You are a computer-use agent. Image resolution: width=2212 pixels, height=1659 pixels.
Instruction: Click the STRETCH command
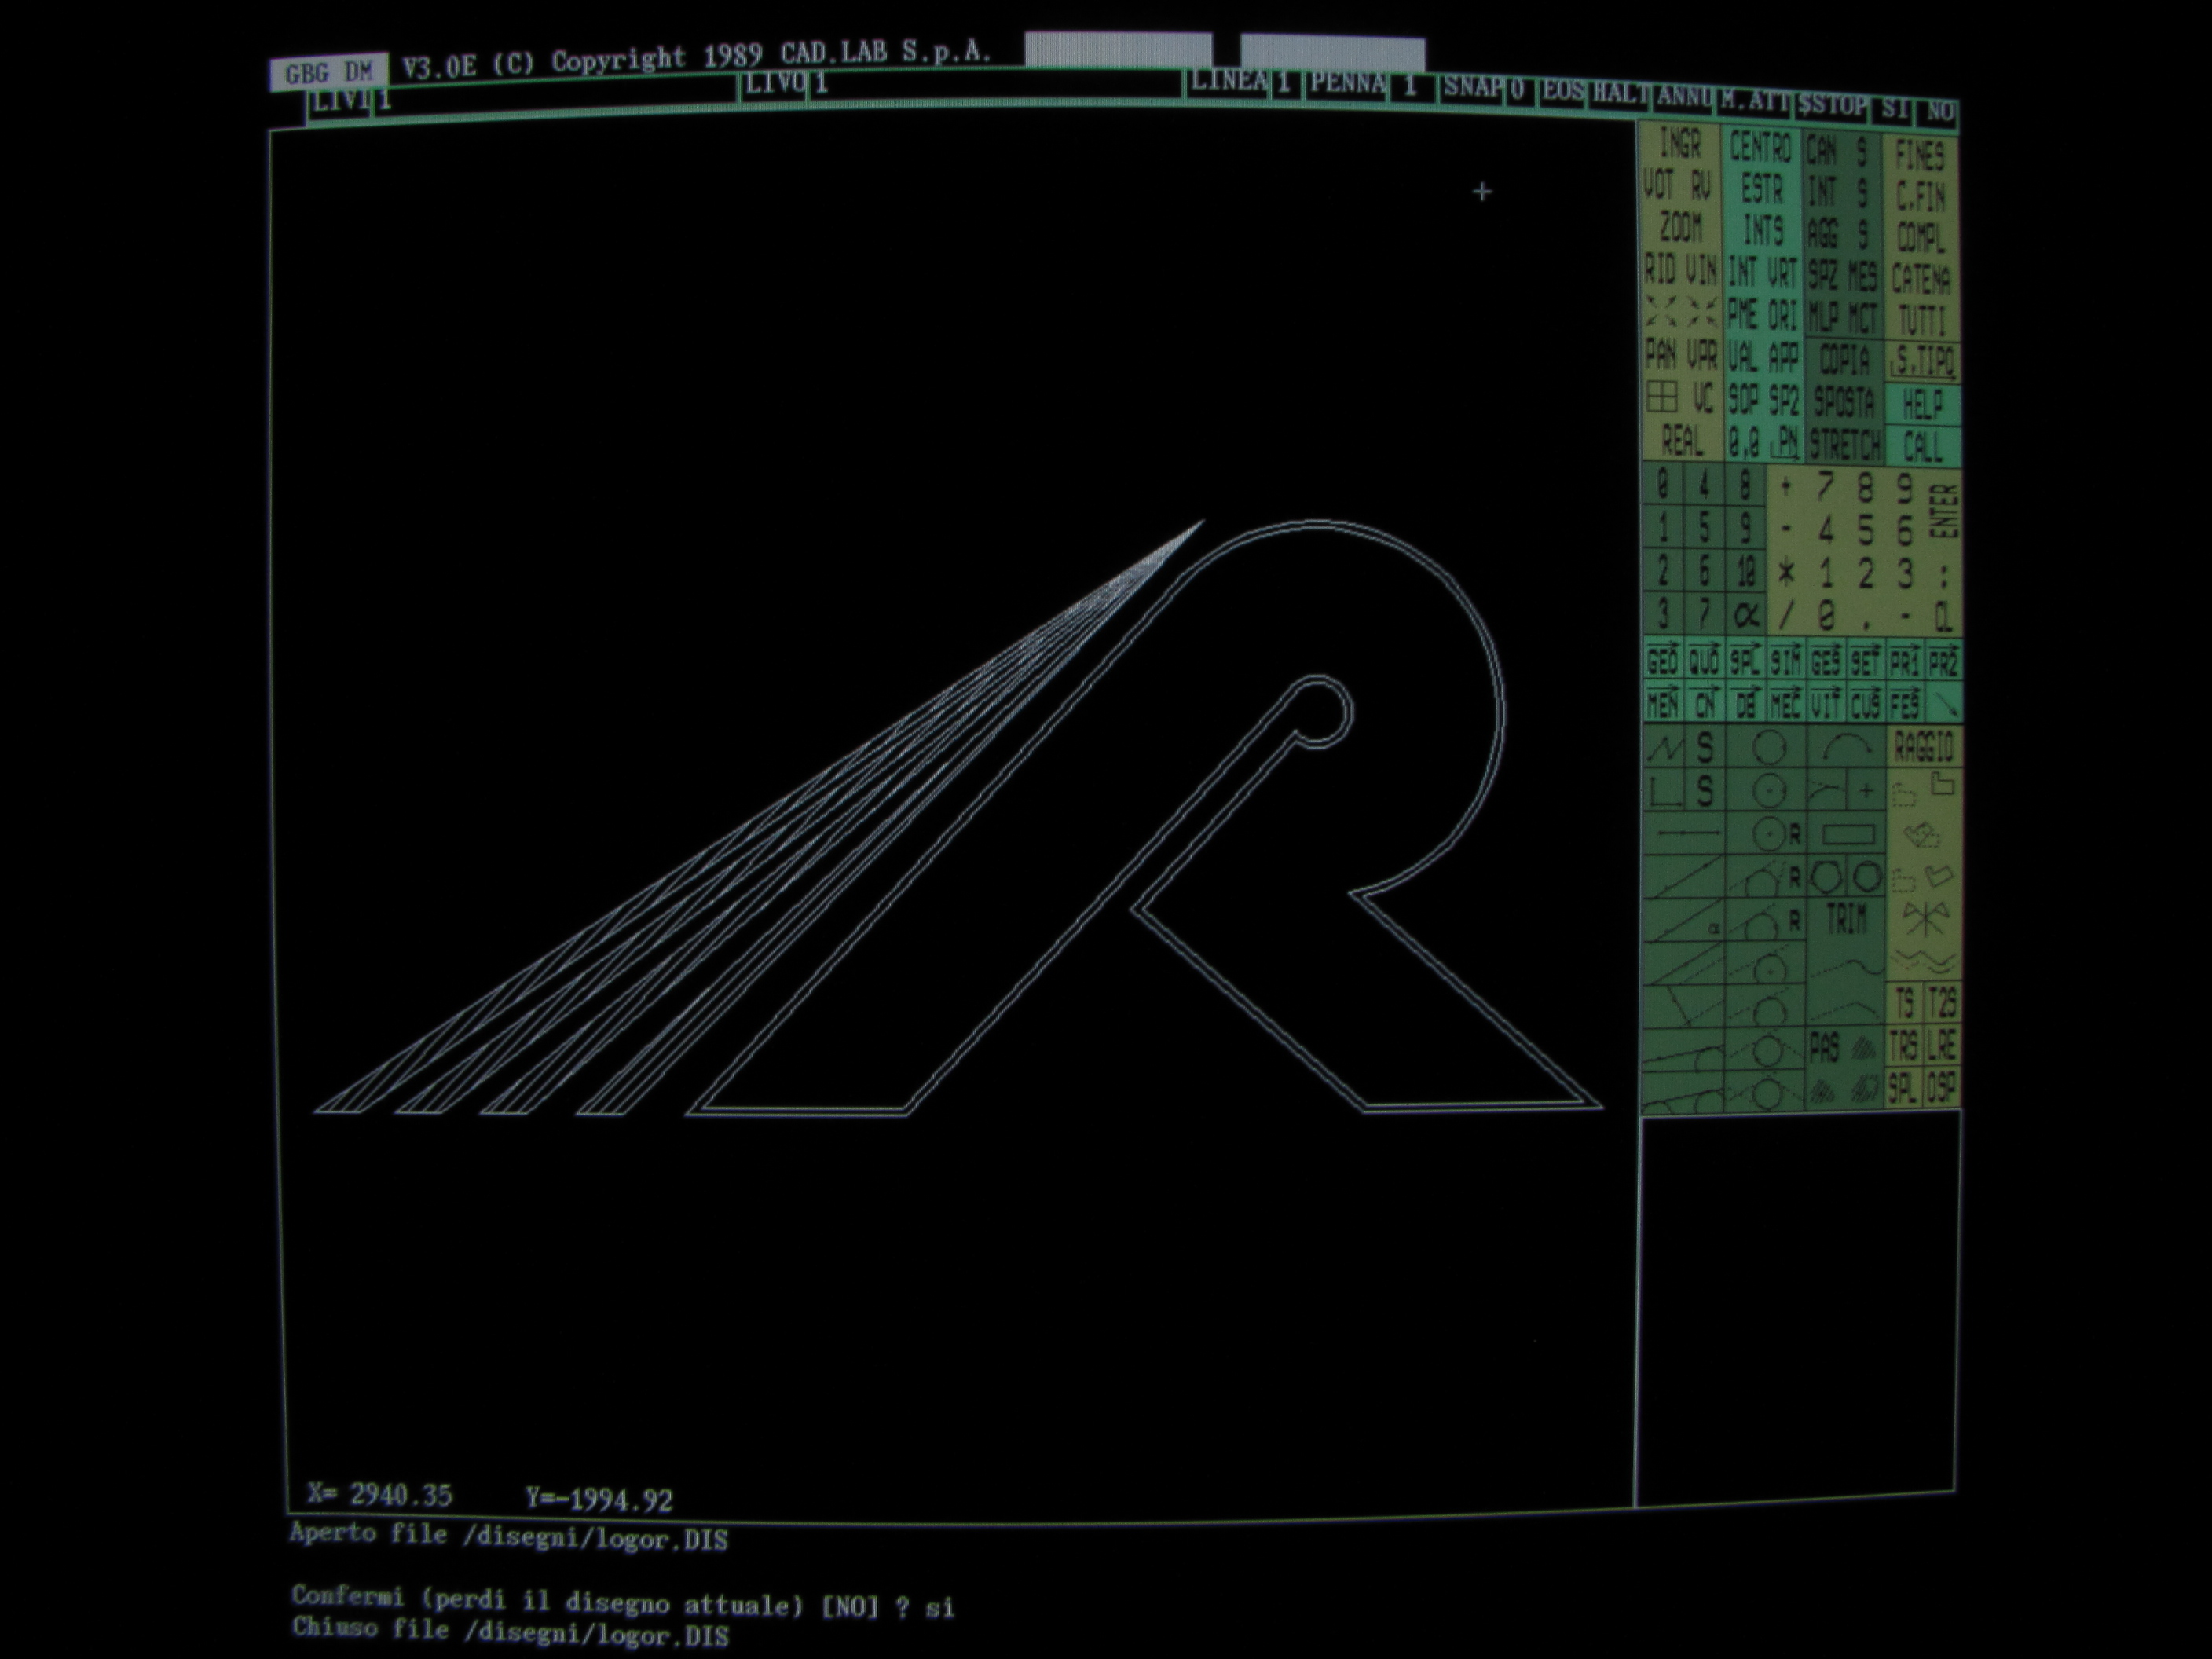pyautogui.click(x=1845, y=445)
